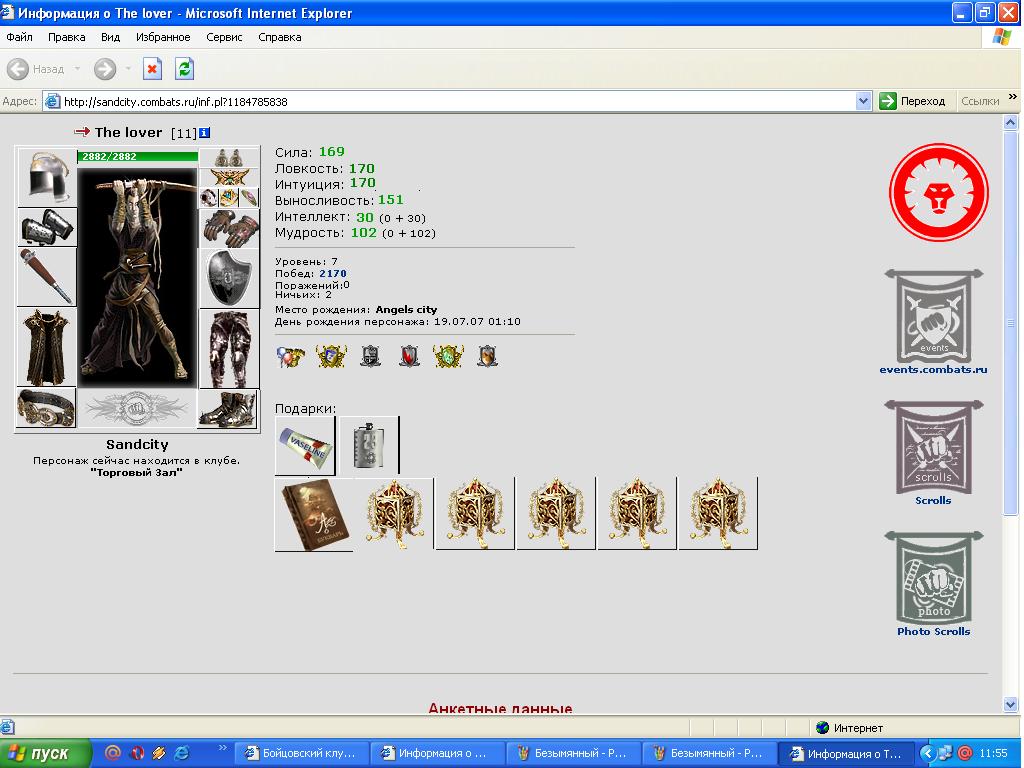Click the boots equipment slot
This screenshot has height=768, width=1024.
tap(229, 409)
